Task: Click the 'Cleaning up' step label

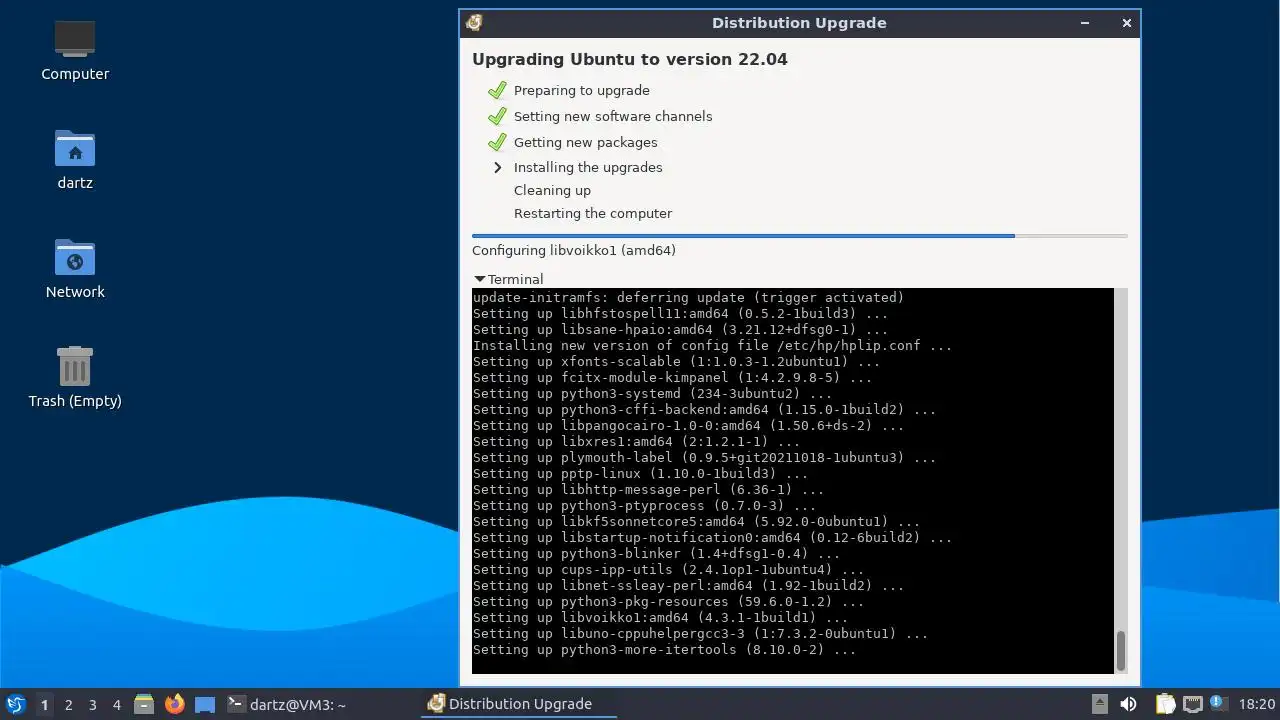Action: pyautogui.click(x=552, y=190)
